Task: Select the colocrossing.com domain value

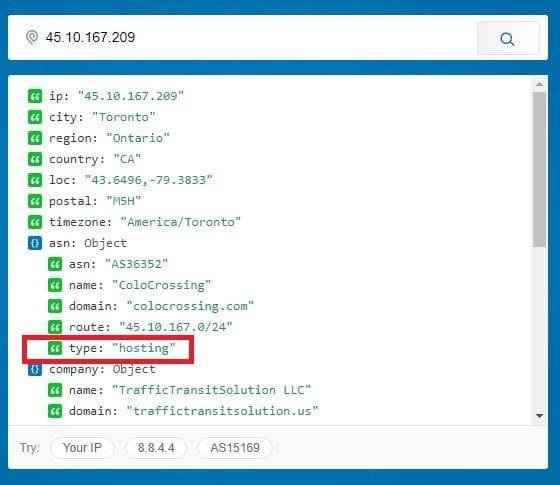Action: [x=190, y=306]
